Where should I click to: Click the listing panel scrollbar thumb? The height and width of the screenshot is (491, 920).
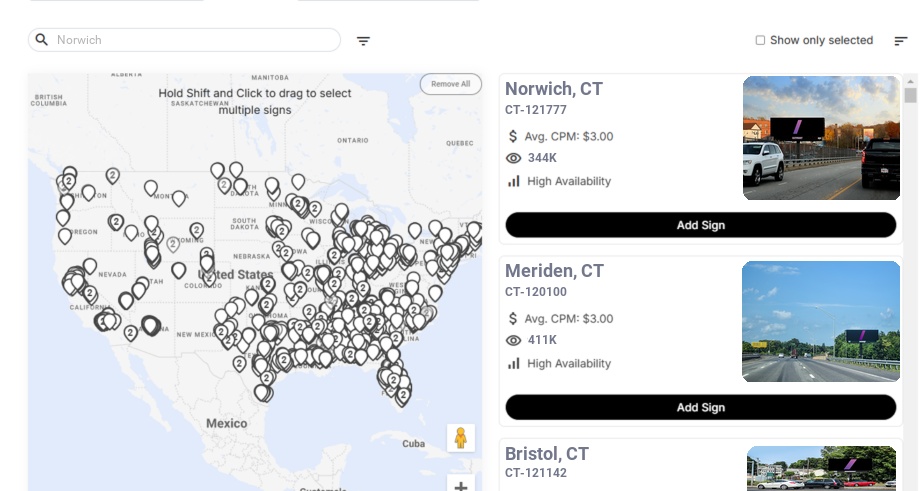click(910, 95)
